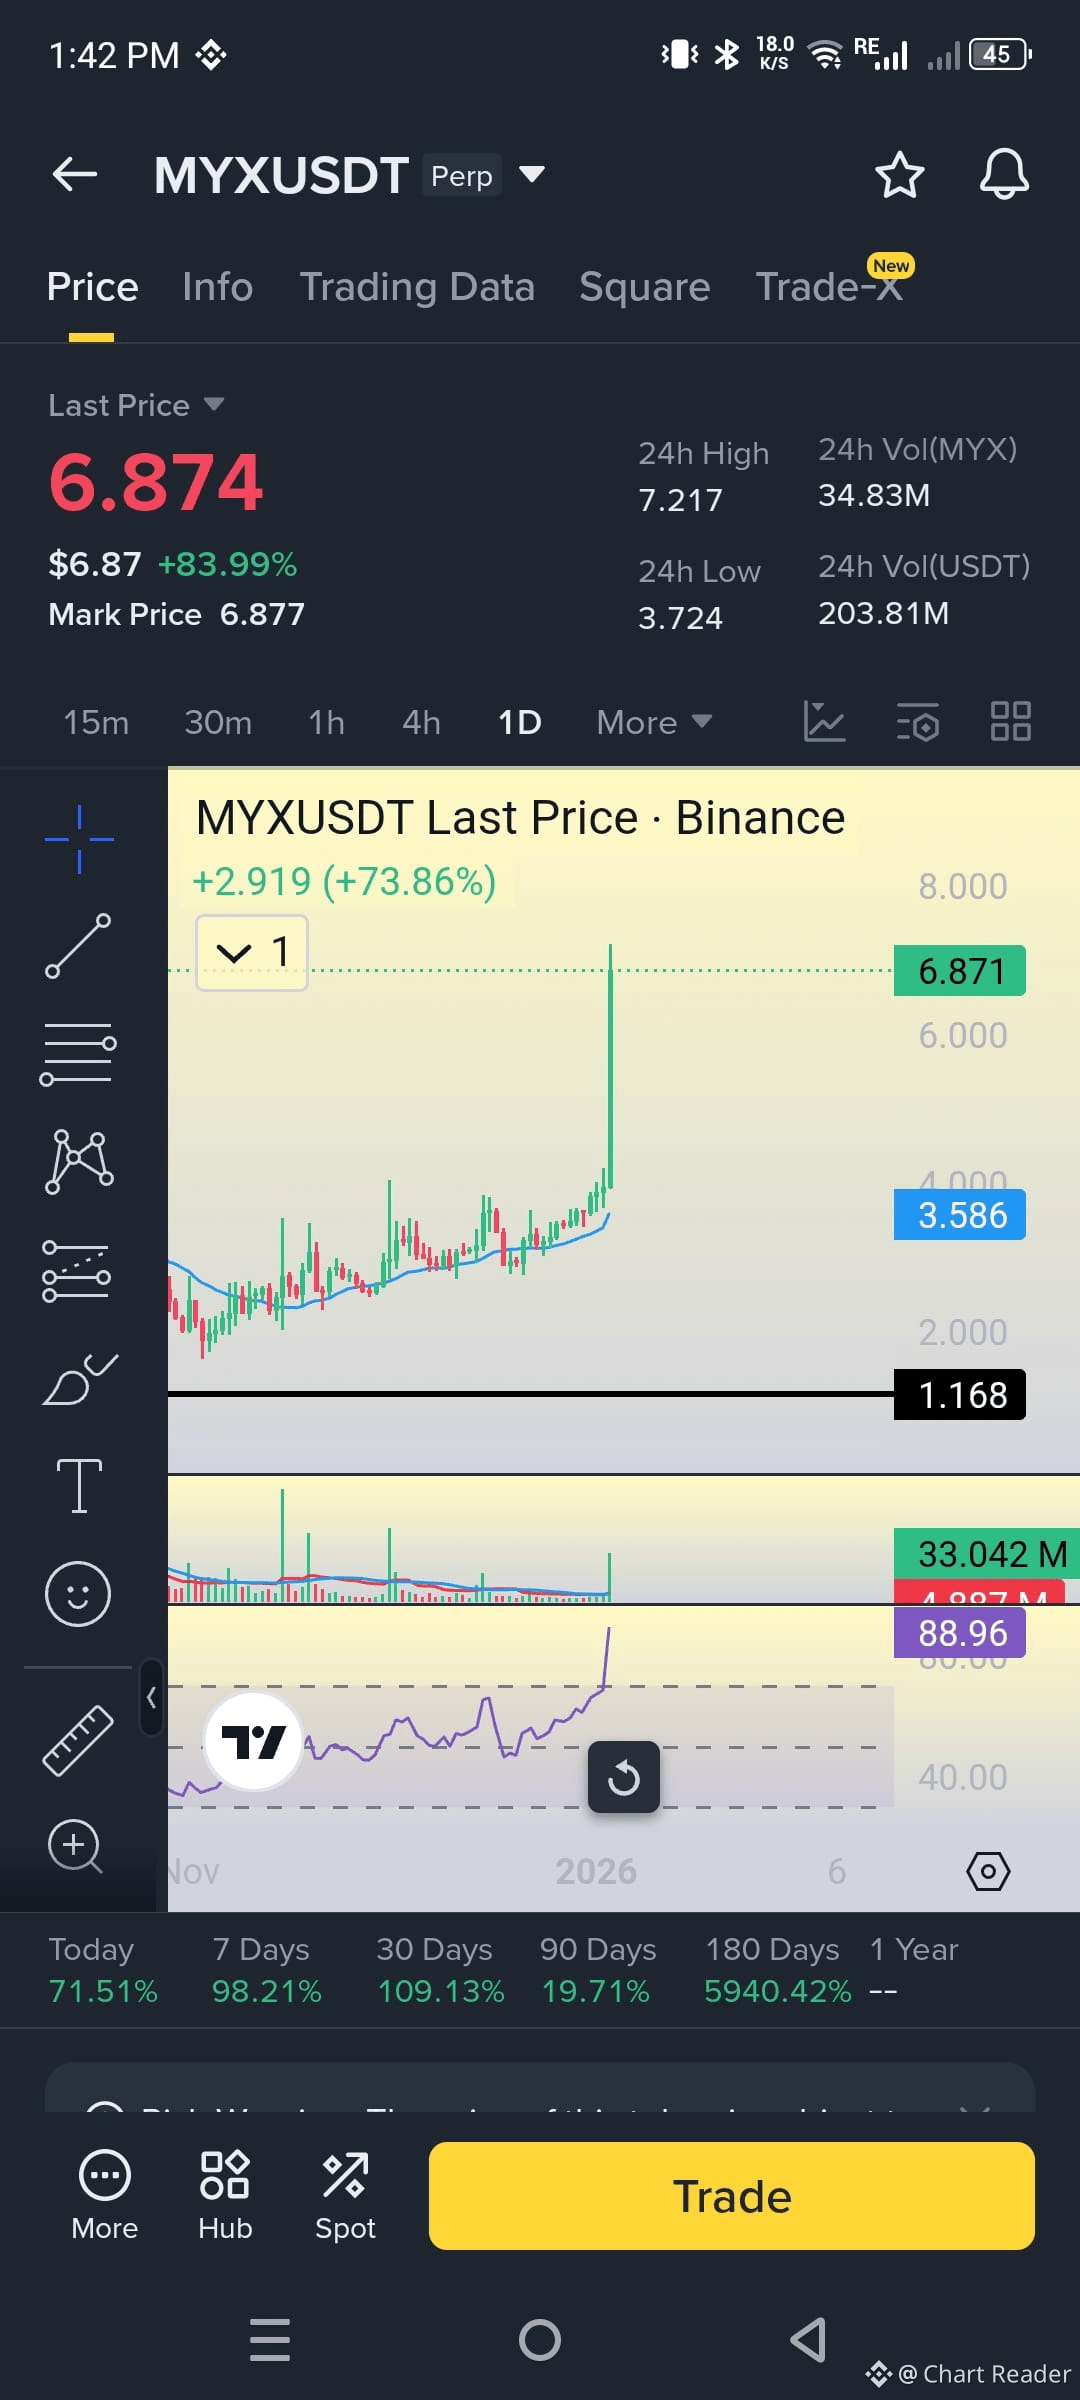
Task: Open chart axis settings hexagon icon
Action: coord(988,1871)
